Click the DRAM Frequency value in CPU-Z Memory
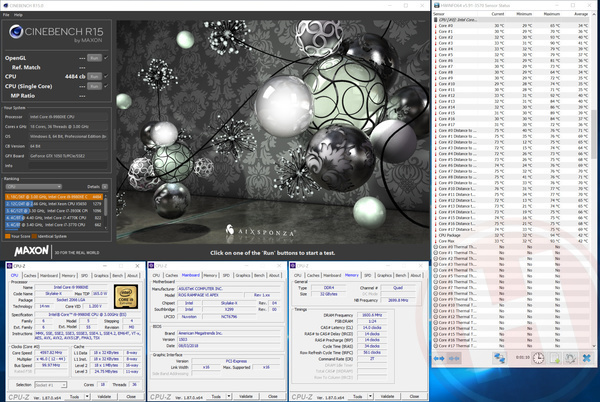Image resolution: width=600 pixels, height=402 pixels. click(372, 315)
